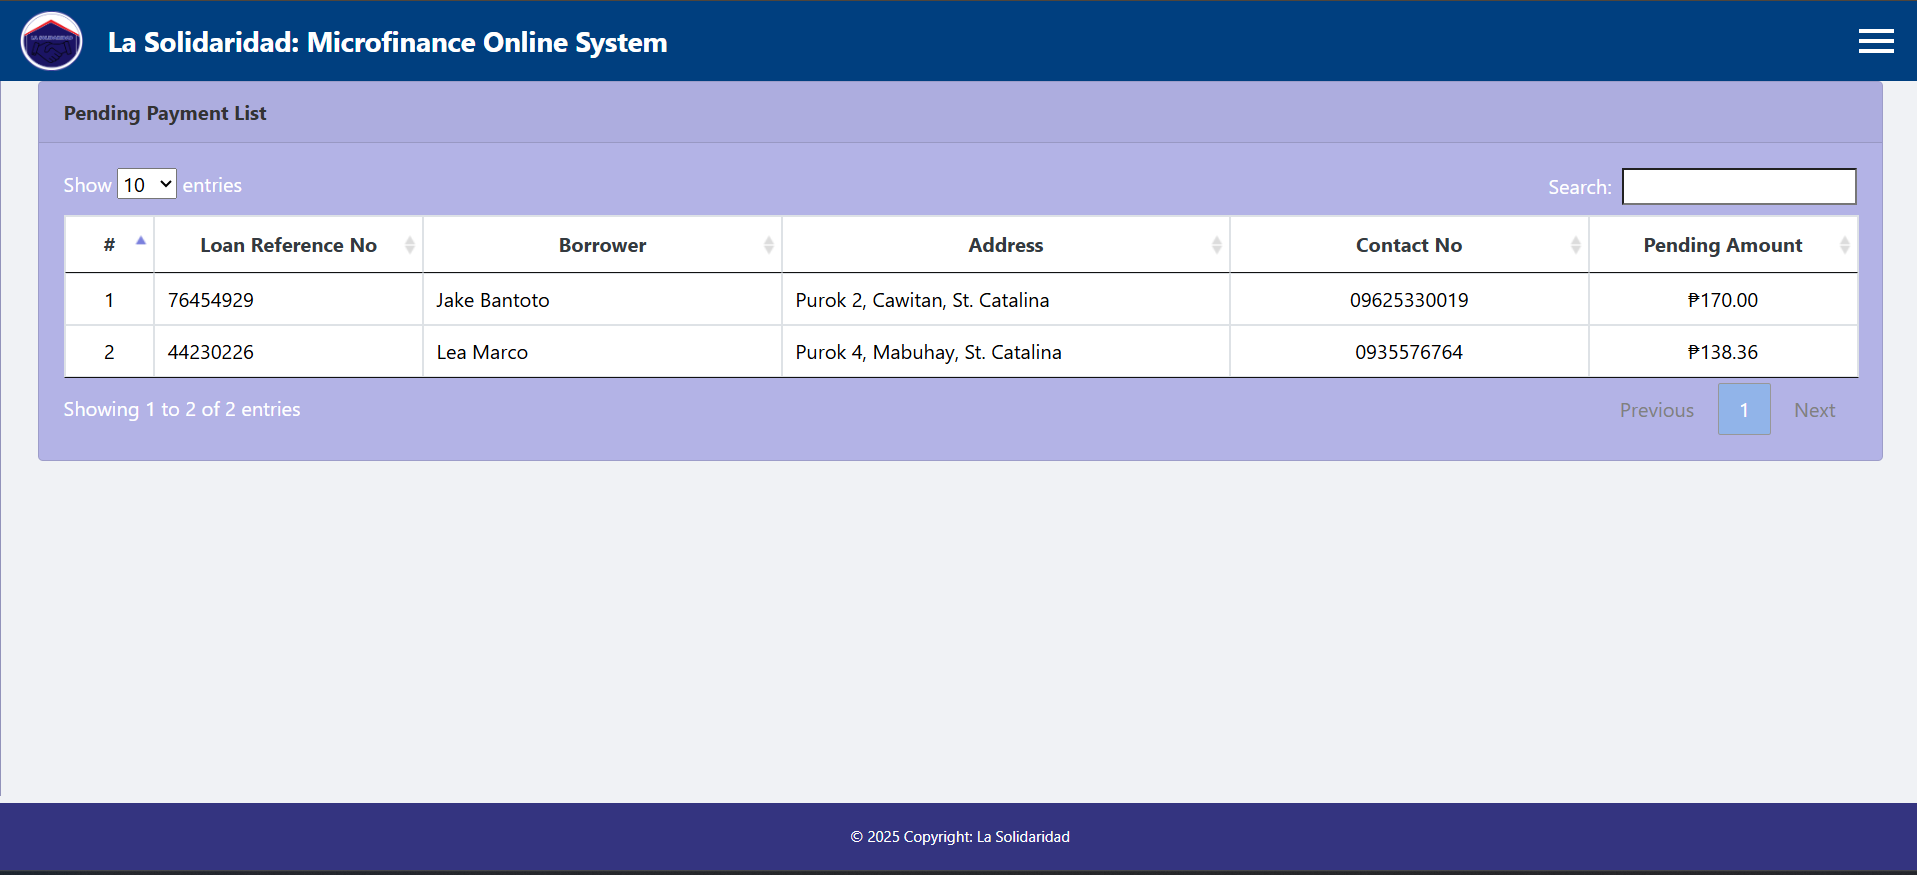The image size is (1917, 875).
Task: Sort table by Pending Amount column
Action: pos(1723,245)
